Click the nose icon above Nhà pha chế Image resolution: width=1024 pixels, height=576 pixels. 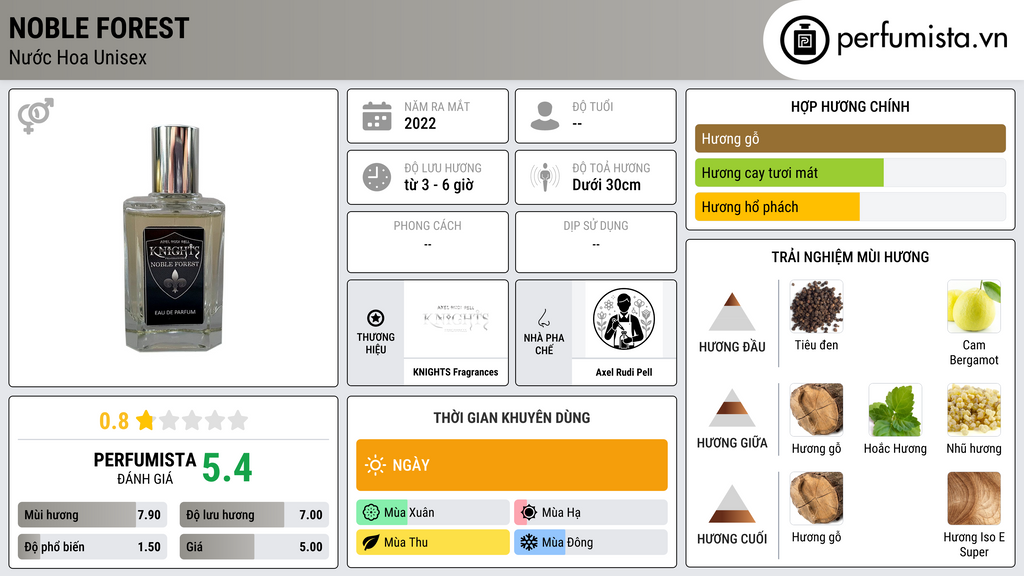(543, 318)
